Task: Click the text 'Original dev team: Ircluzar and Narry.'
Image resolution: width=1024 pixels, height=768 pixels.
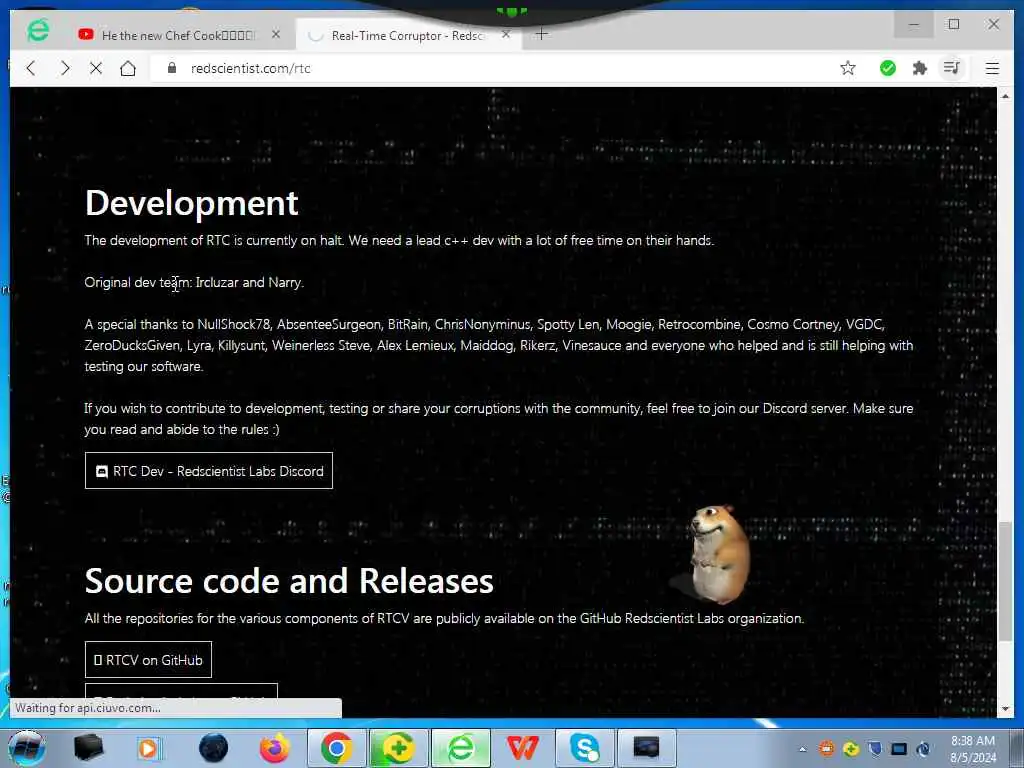Action: 194,282
